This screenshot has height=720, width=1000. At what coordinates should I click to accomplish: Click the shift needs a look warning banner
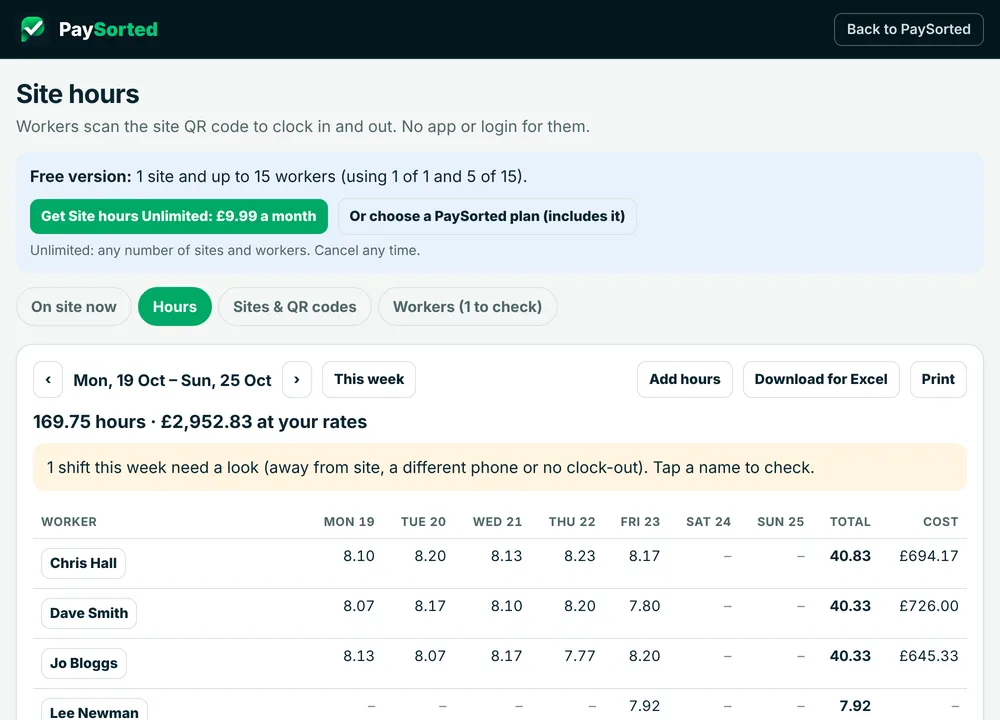pos(500,467)
